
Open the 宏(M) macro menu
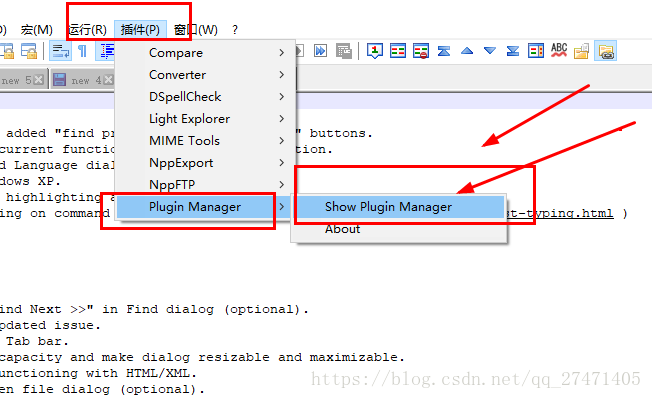point(37,30)
